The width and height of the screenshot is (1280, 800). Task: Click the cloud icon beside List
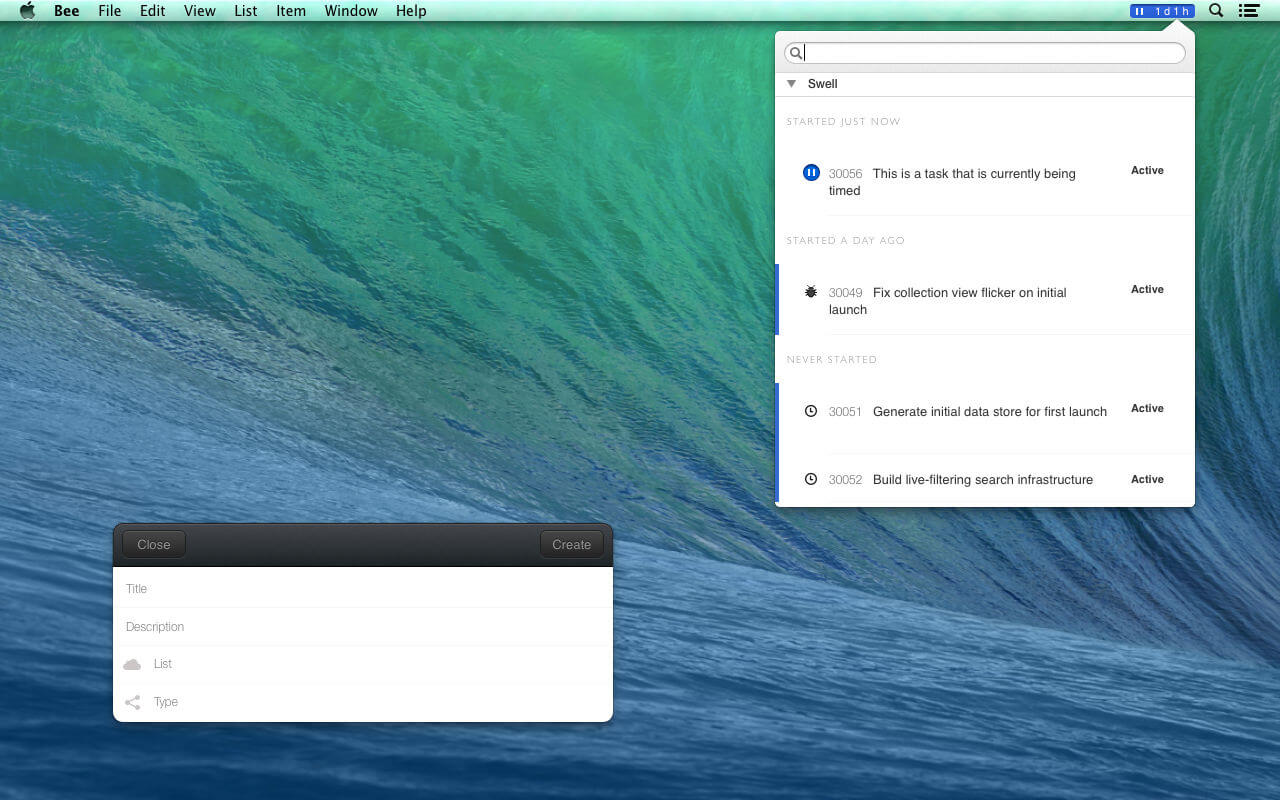coord(132,664)
